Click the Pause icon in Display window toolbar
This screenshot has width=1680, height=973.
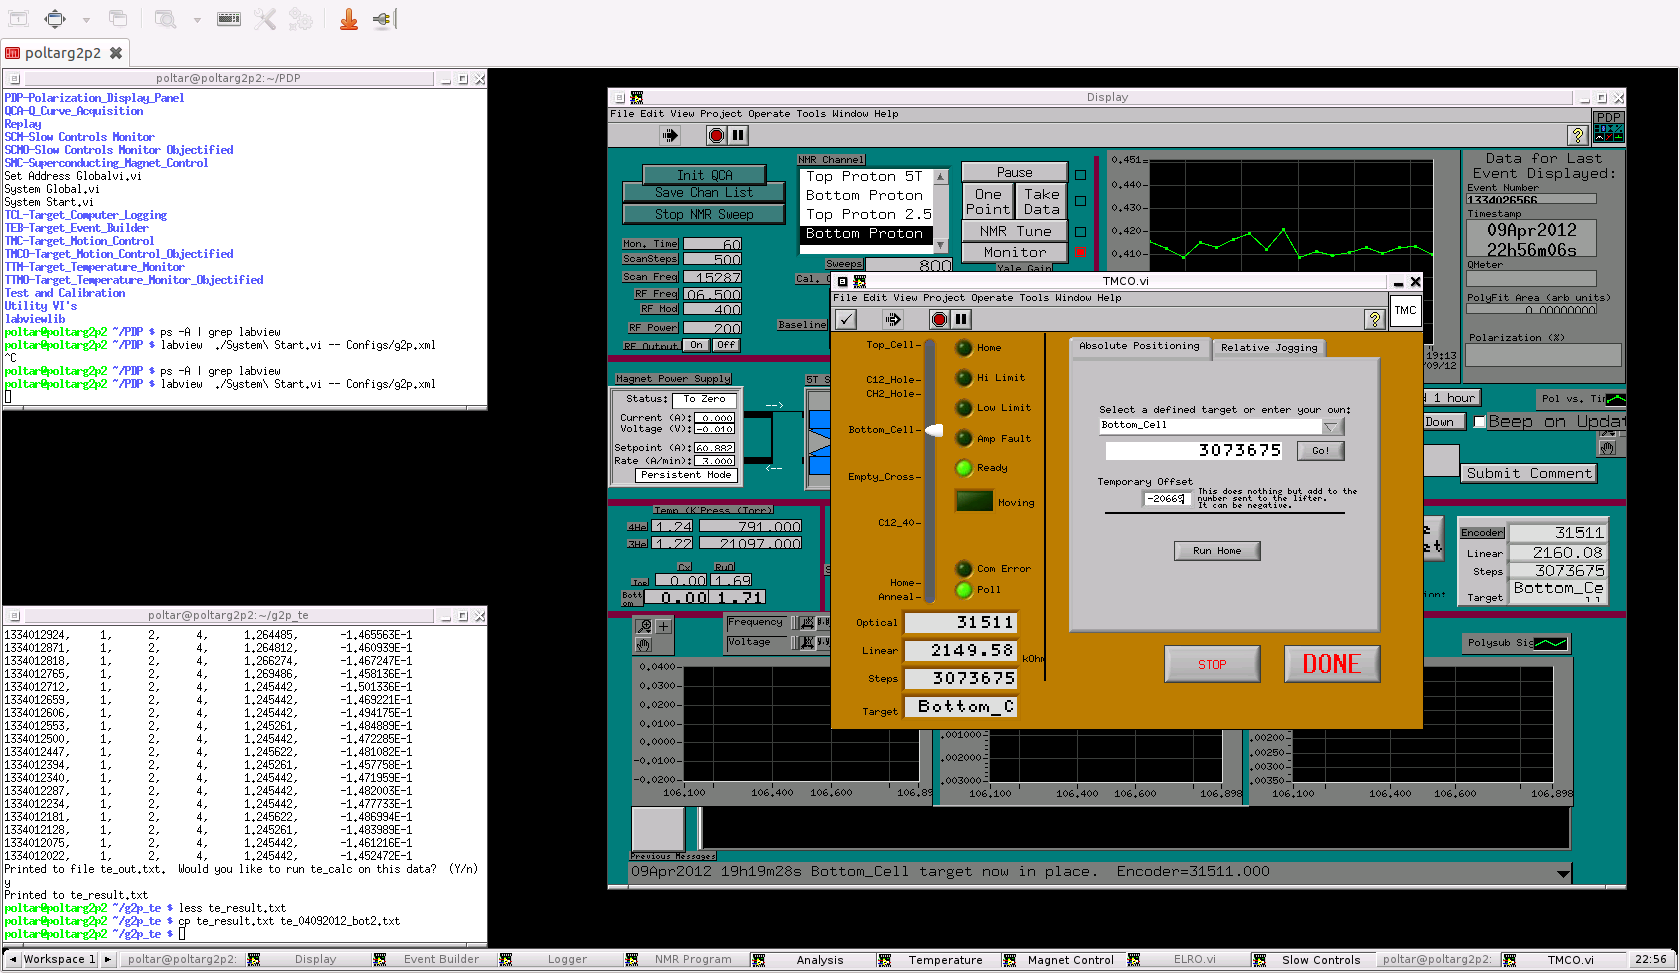[x=738, y=135]
